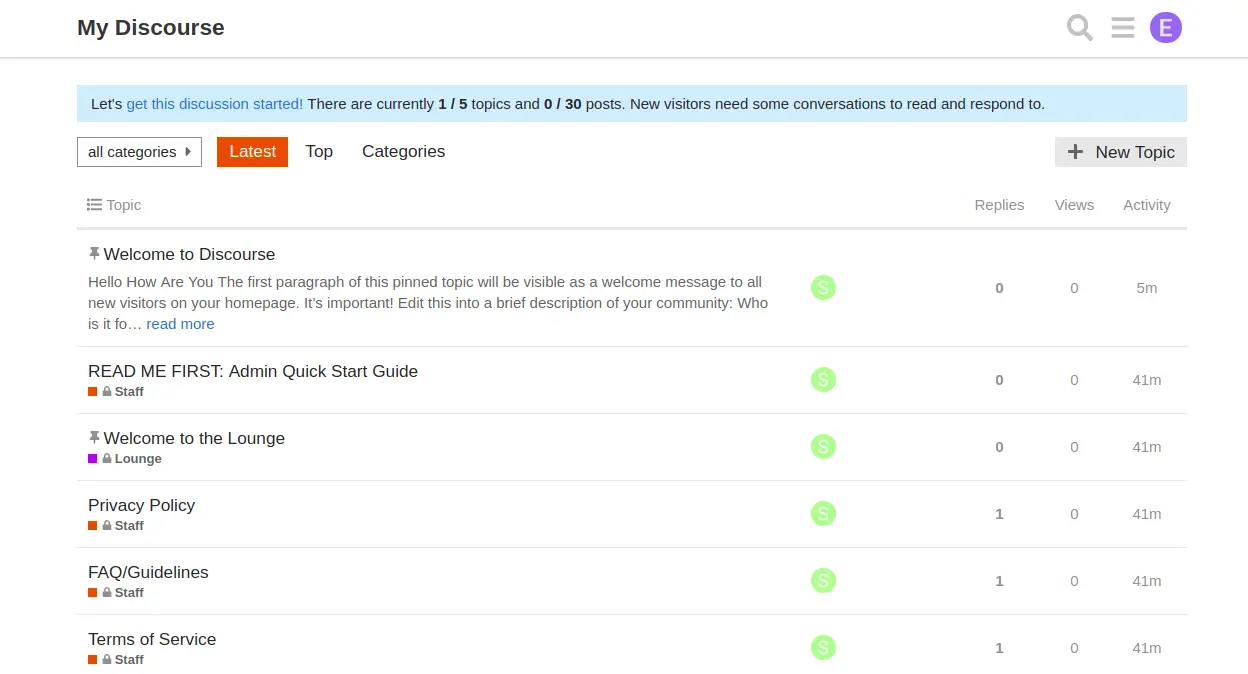The width and height of the screenshot is (1248, 674).
Task: Open poster avatar for Privacy Policy
Action: 823,514
